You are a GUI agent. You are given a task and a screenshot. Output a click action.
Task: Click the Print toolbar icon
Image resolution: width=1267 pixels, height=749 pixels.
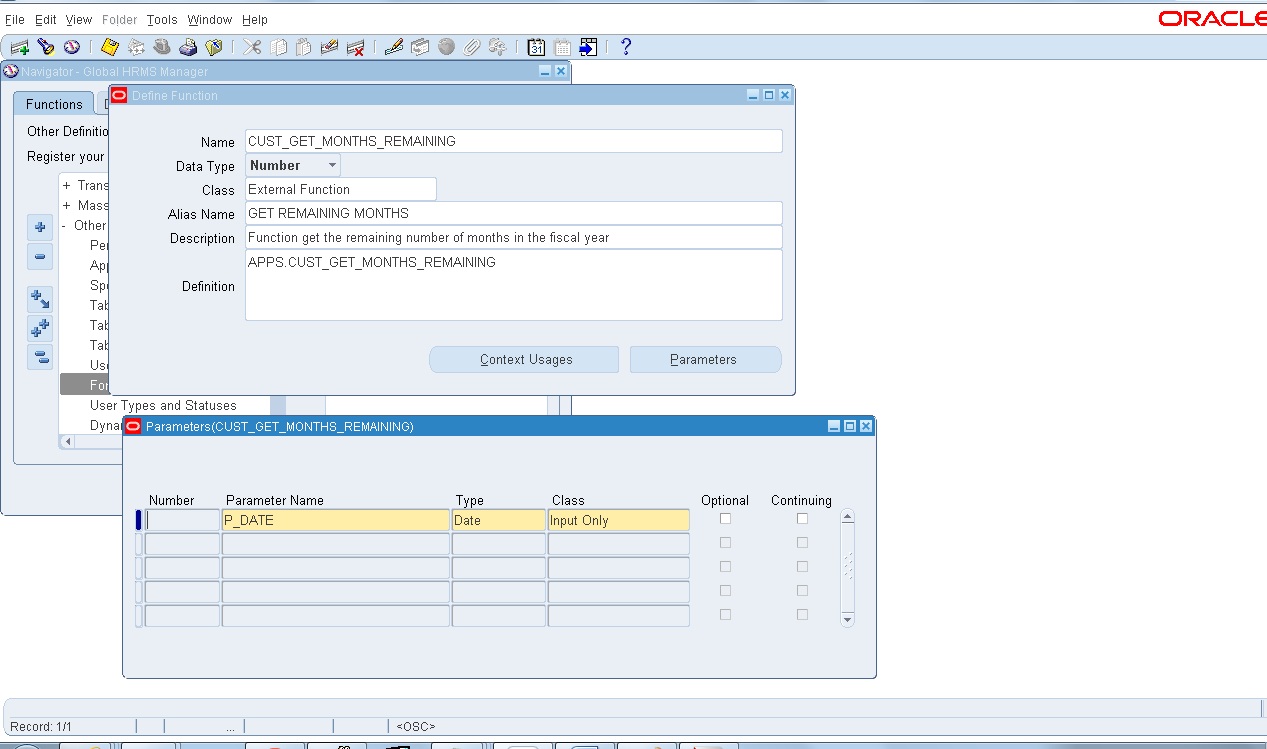tap(188, 47)
